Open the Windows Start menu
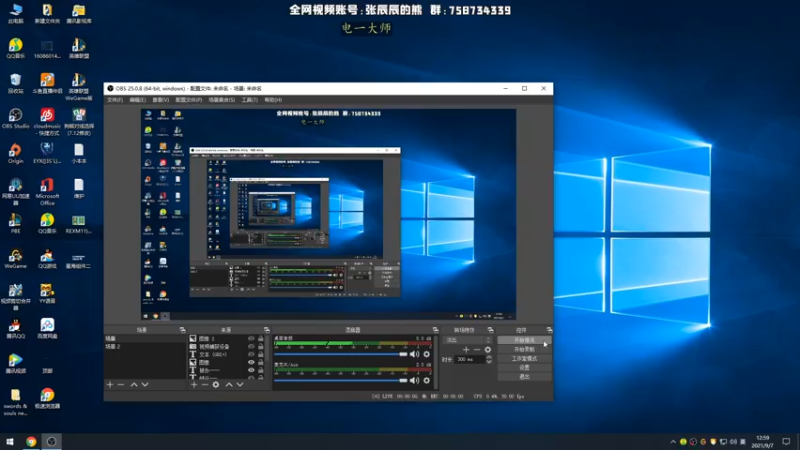 (10, 441)
